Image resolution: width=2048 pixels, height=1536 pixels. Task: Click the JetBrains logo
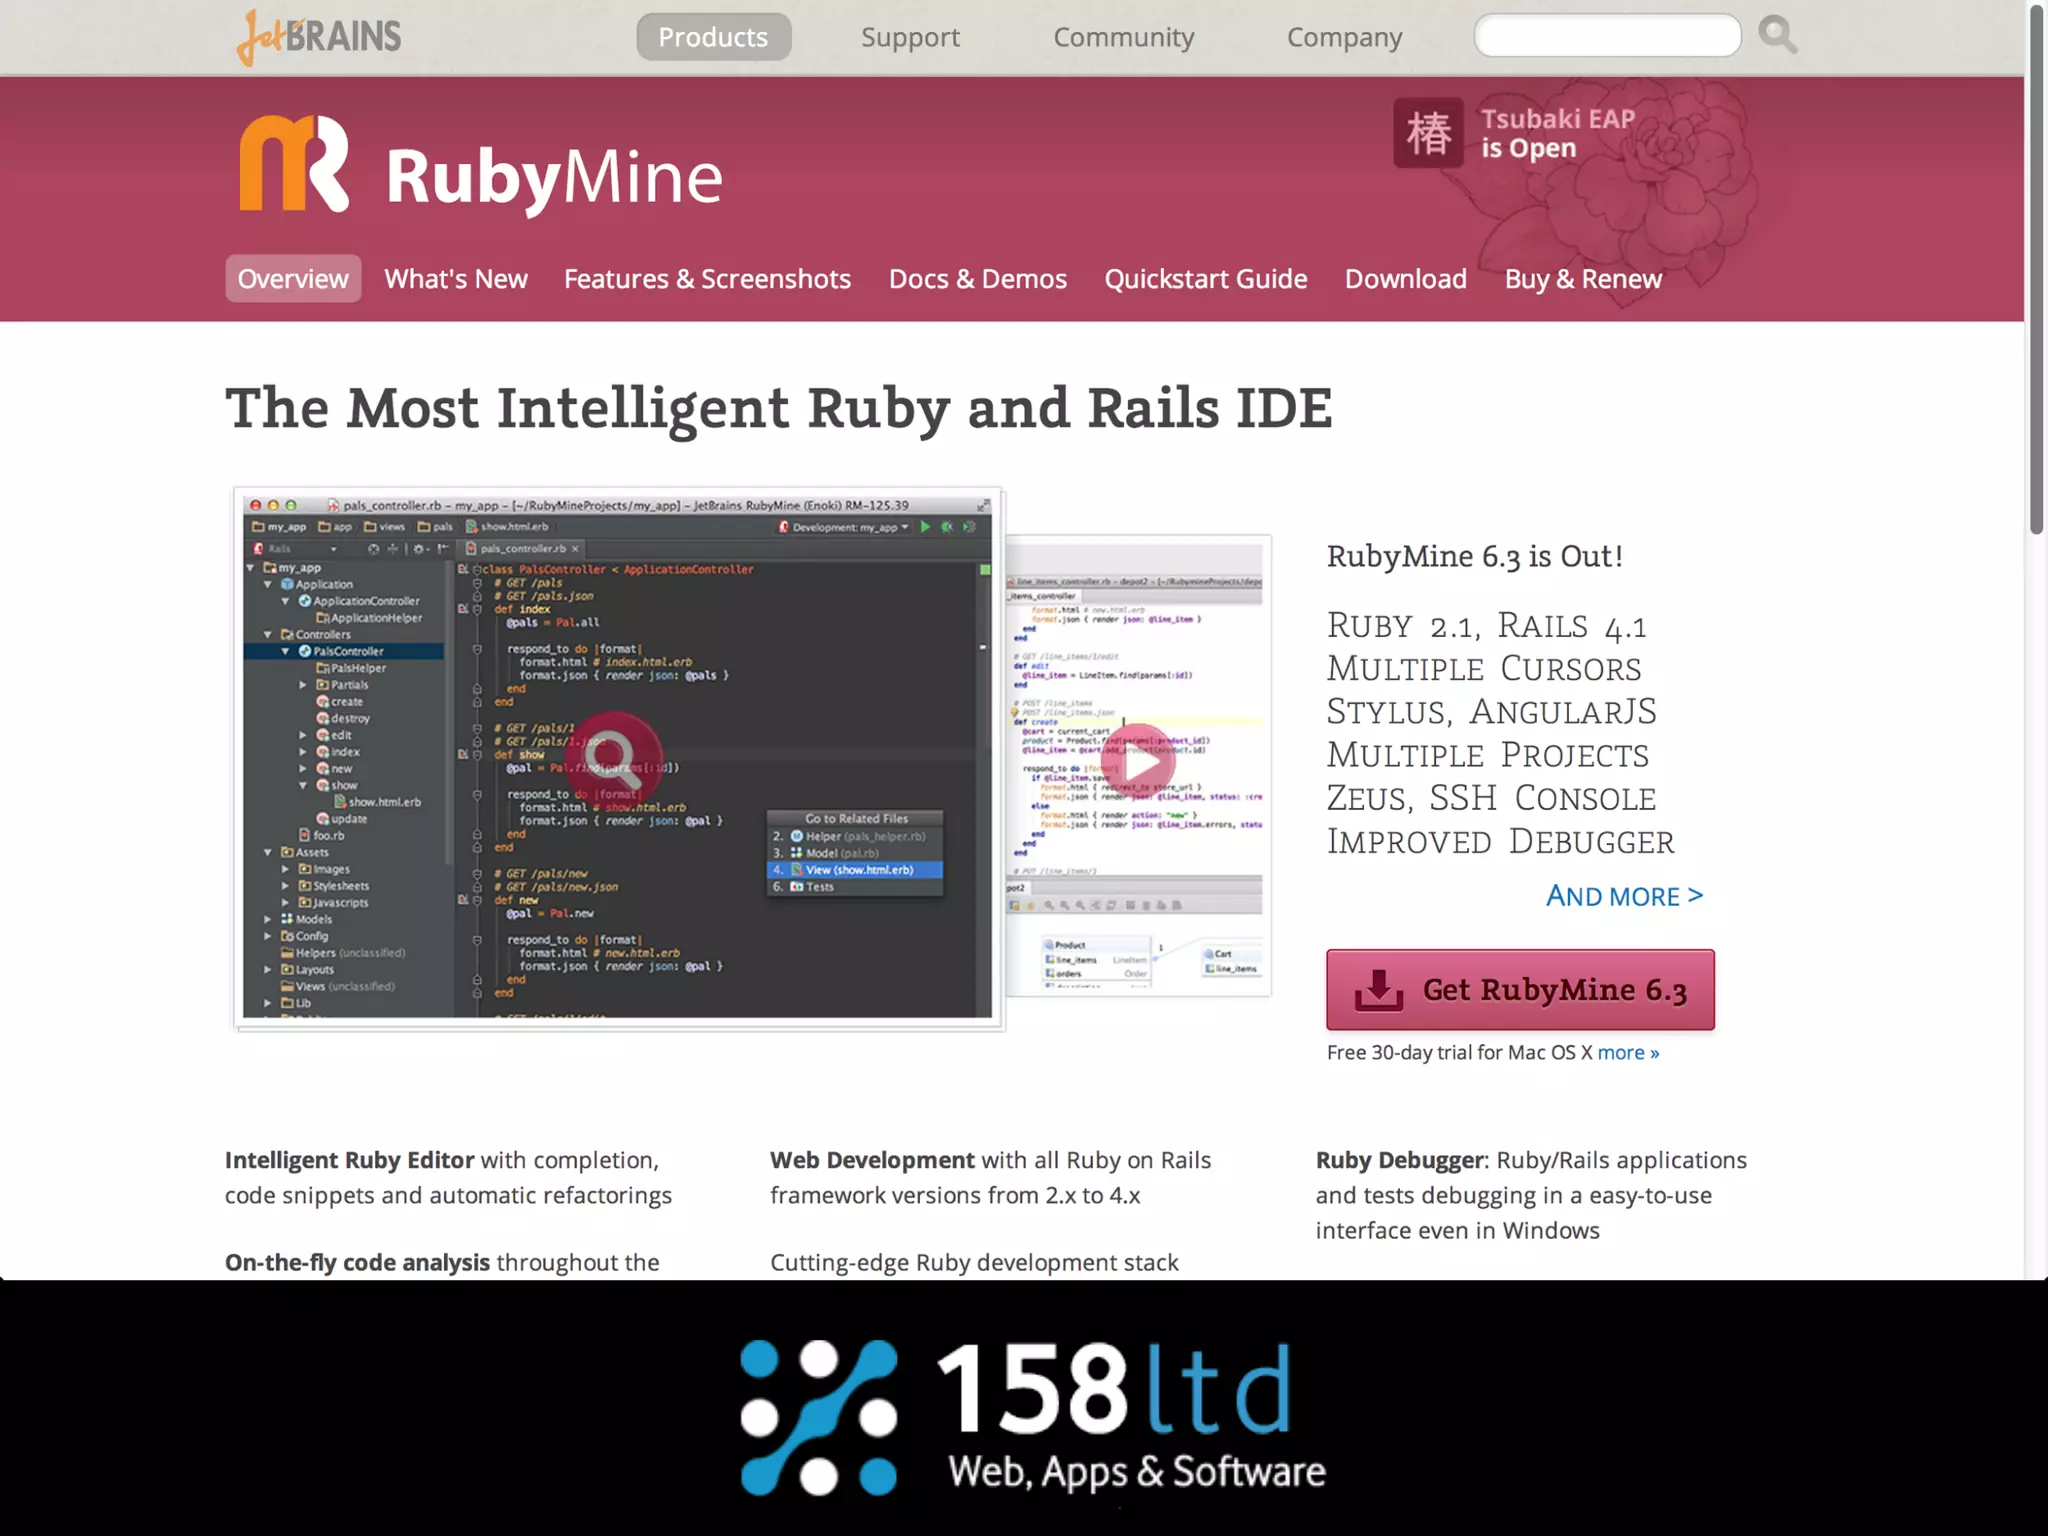pos(319,37)
